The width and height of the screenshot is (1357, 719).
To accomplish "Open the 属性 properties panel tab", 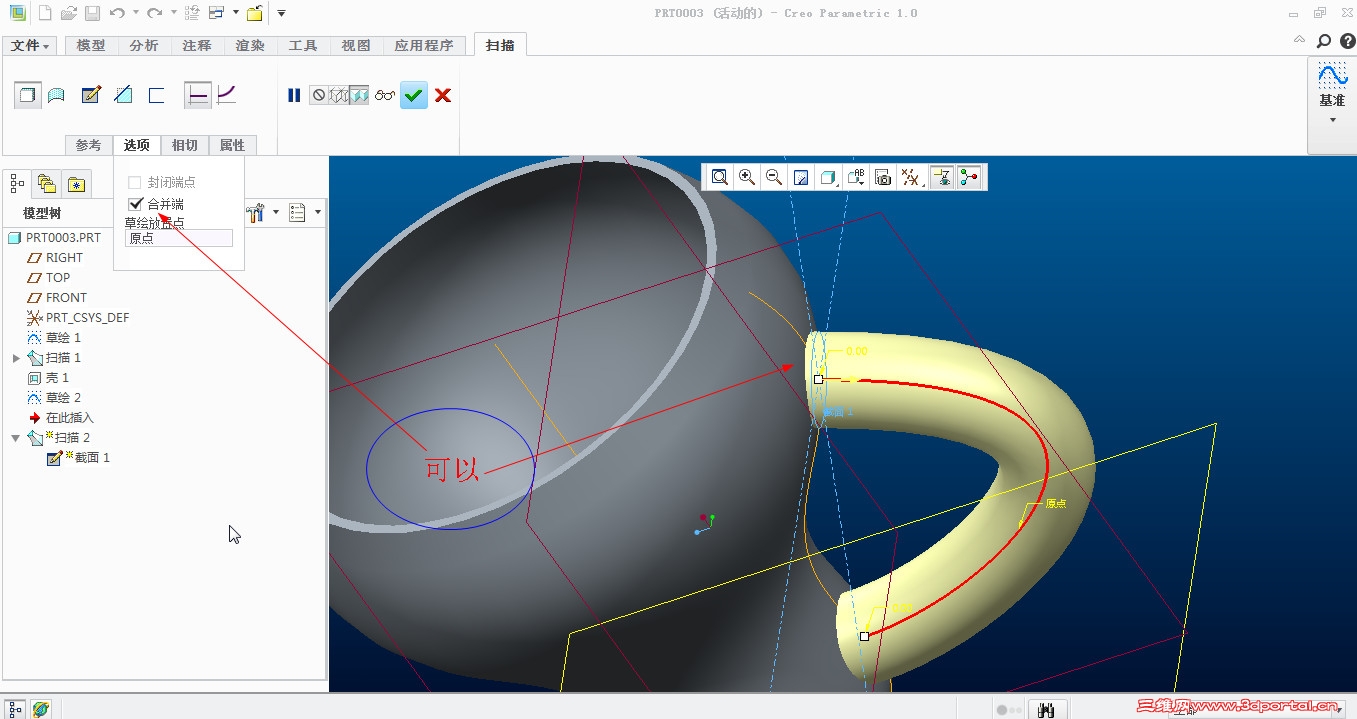I will tap(233, 145).
